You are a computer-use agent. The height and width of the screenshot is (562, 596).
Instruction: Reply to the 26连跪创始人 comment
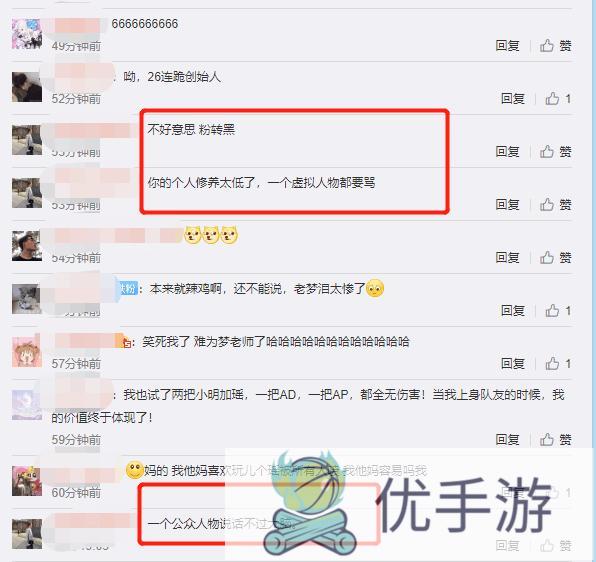tap(513, 99)
